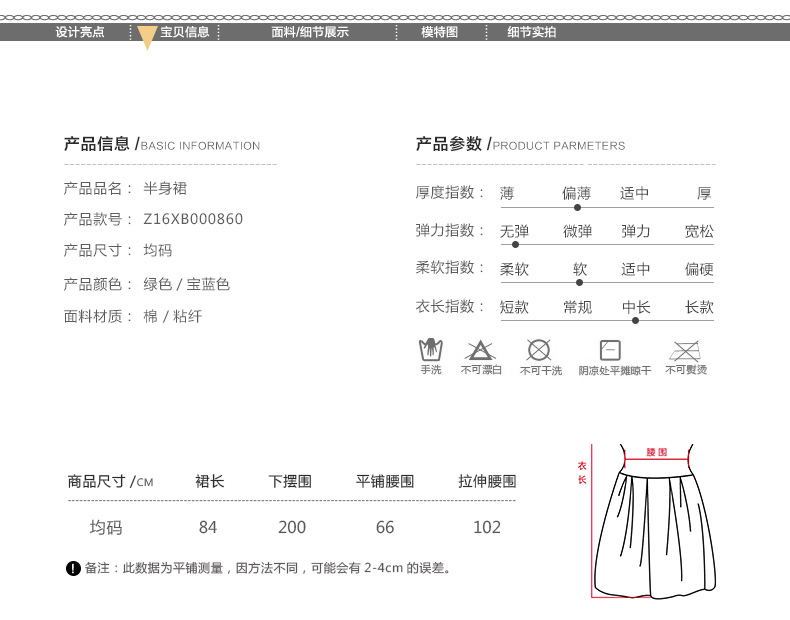The width and height of the screenshot is (790, 620).
Task: Click the 衣长指数 slider dot at 中长
Action: (x=635, y=320)
